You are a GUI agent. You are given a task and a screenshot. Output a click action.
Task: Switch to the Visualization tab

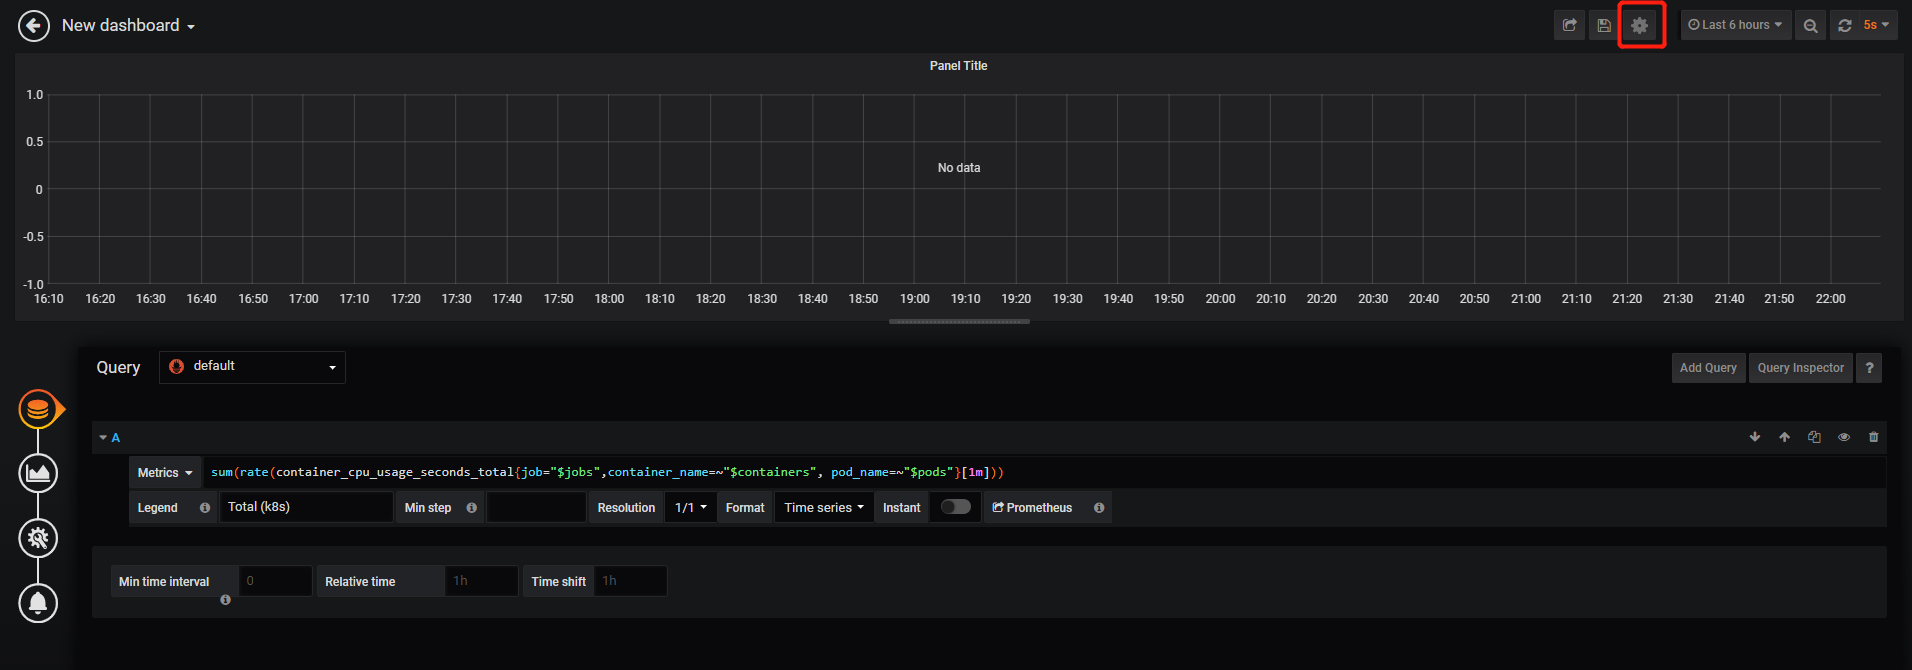tap(38, 473)
